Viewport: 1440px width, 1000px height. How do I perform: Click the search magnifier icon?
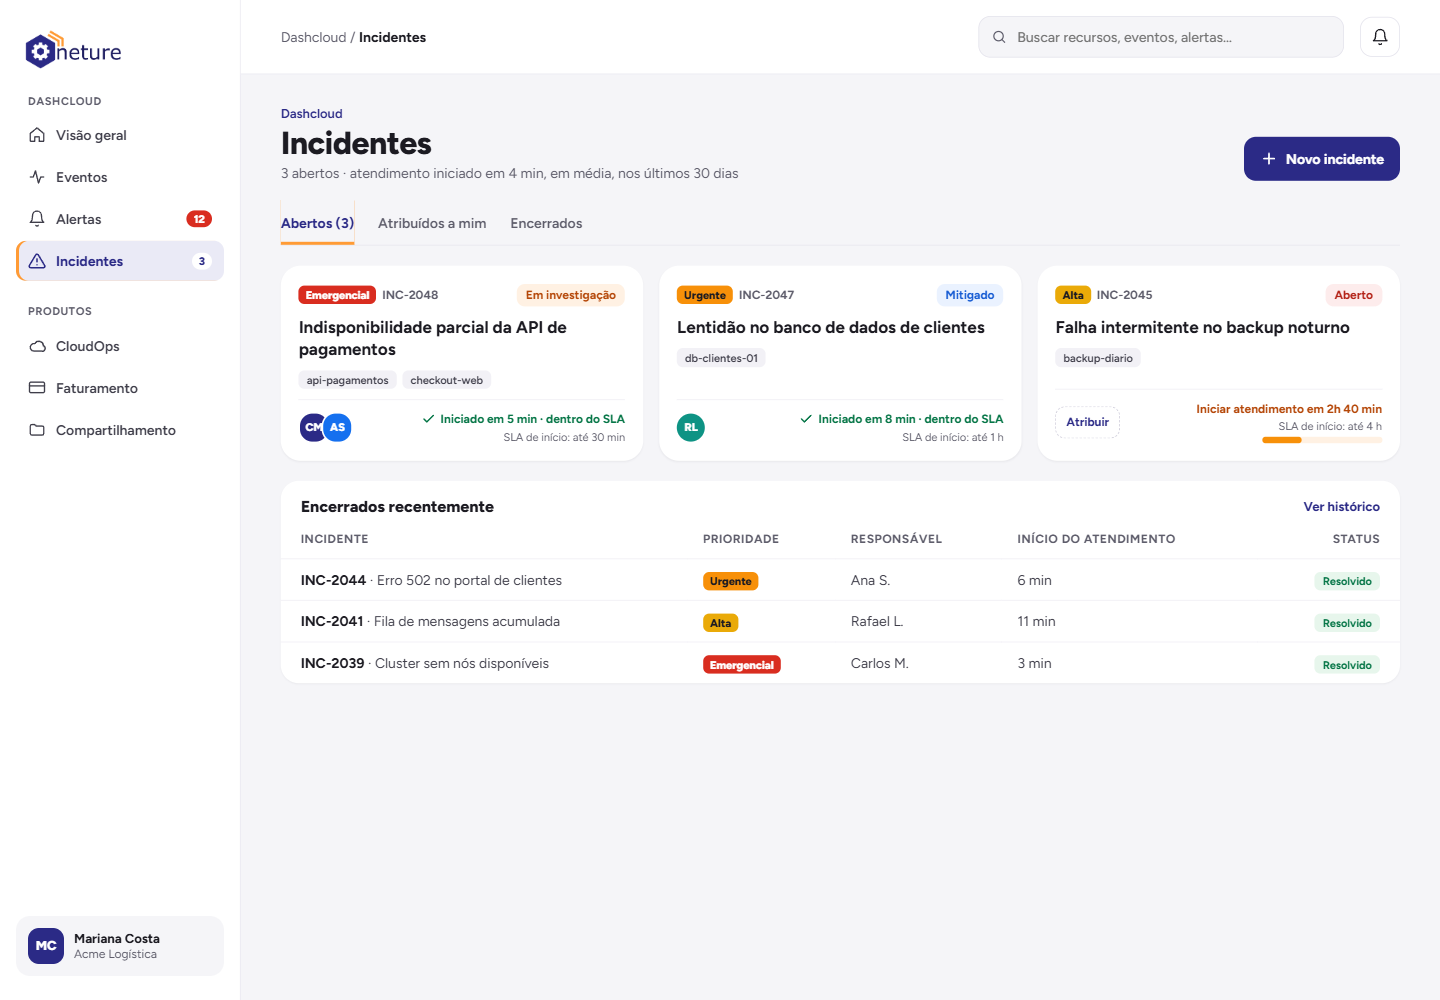coord(999,37)
